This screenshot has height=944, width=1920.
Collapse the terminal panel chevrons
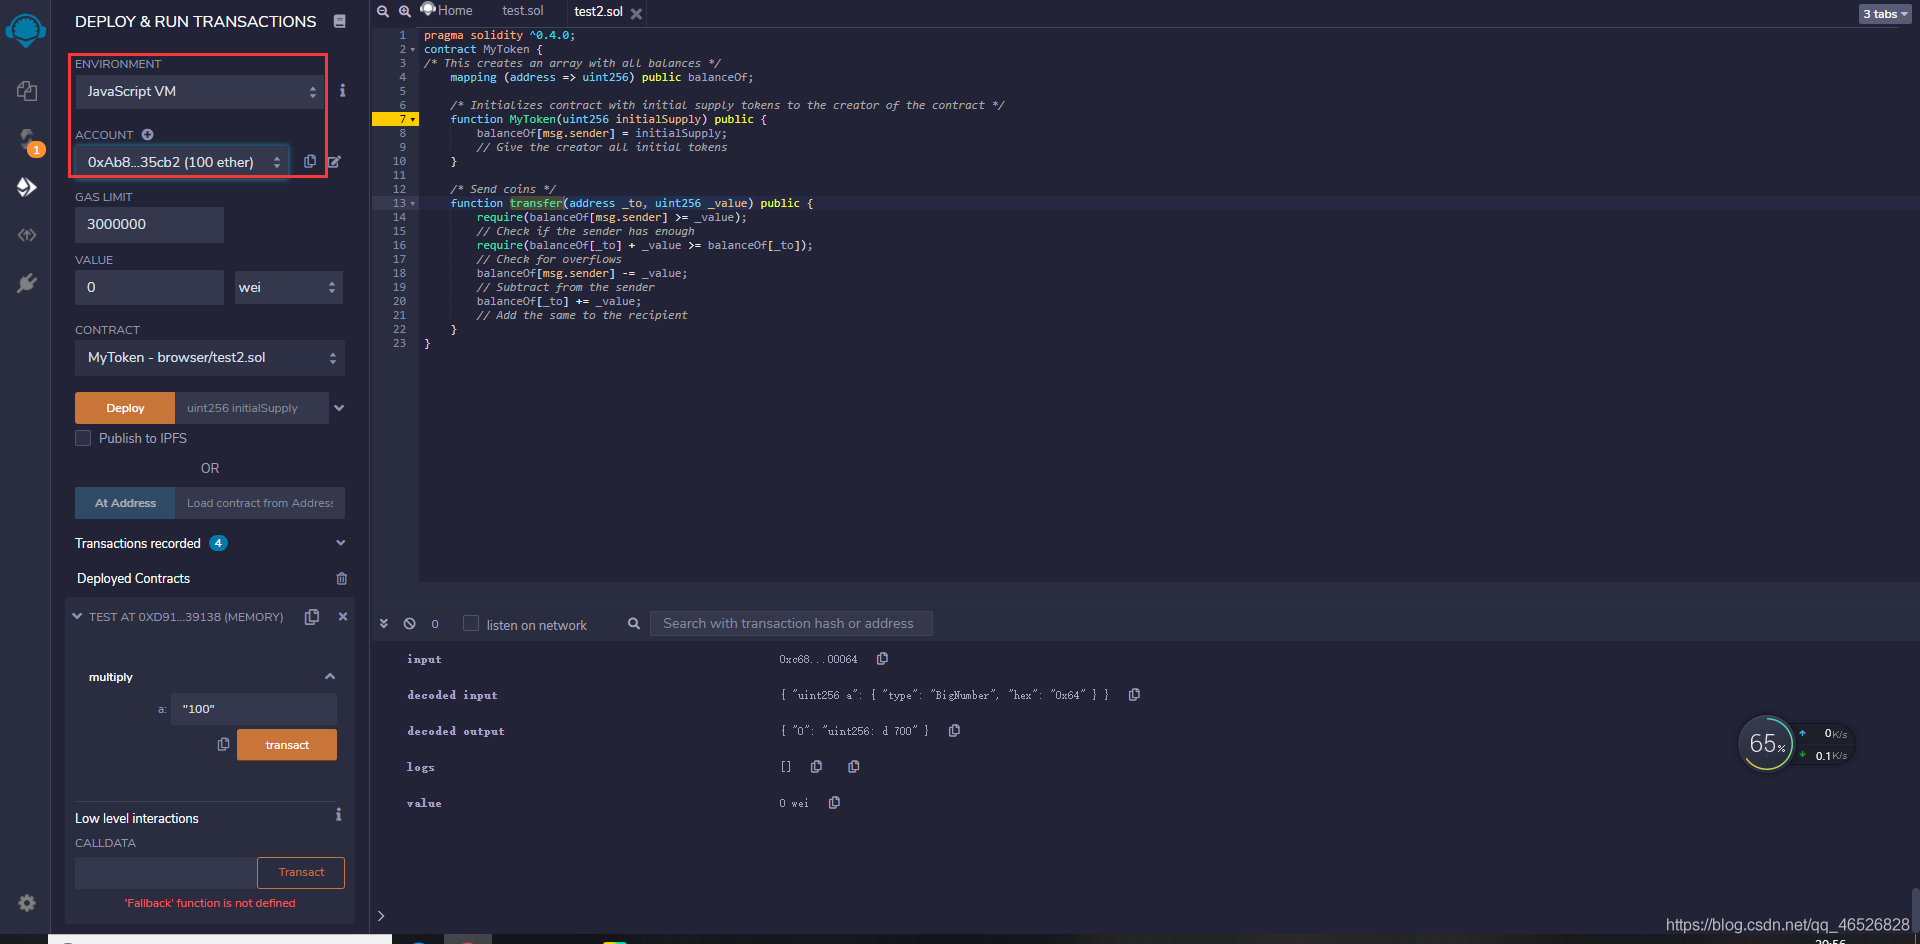383,623
